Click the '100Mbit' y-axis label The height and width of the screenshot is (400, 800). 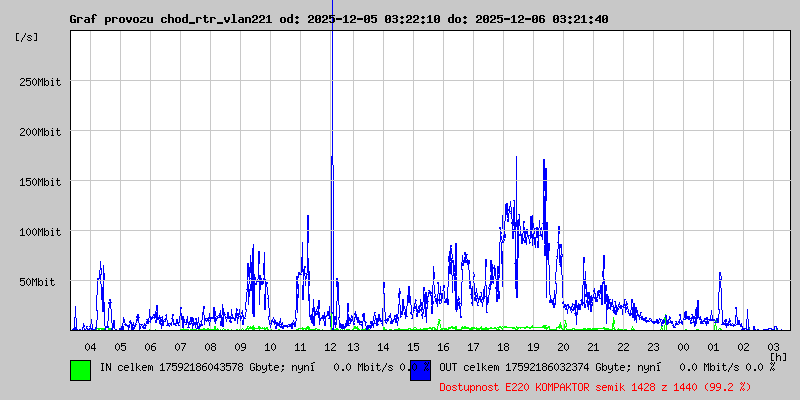(40, 232)
